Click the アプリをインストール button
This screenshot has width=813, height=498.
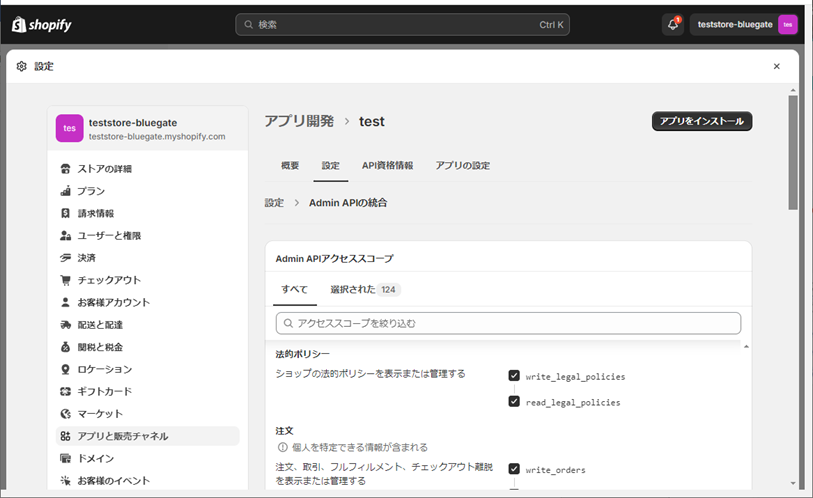702,121
